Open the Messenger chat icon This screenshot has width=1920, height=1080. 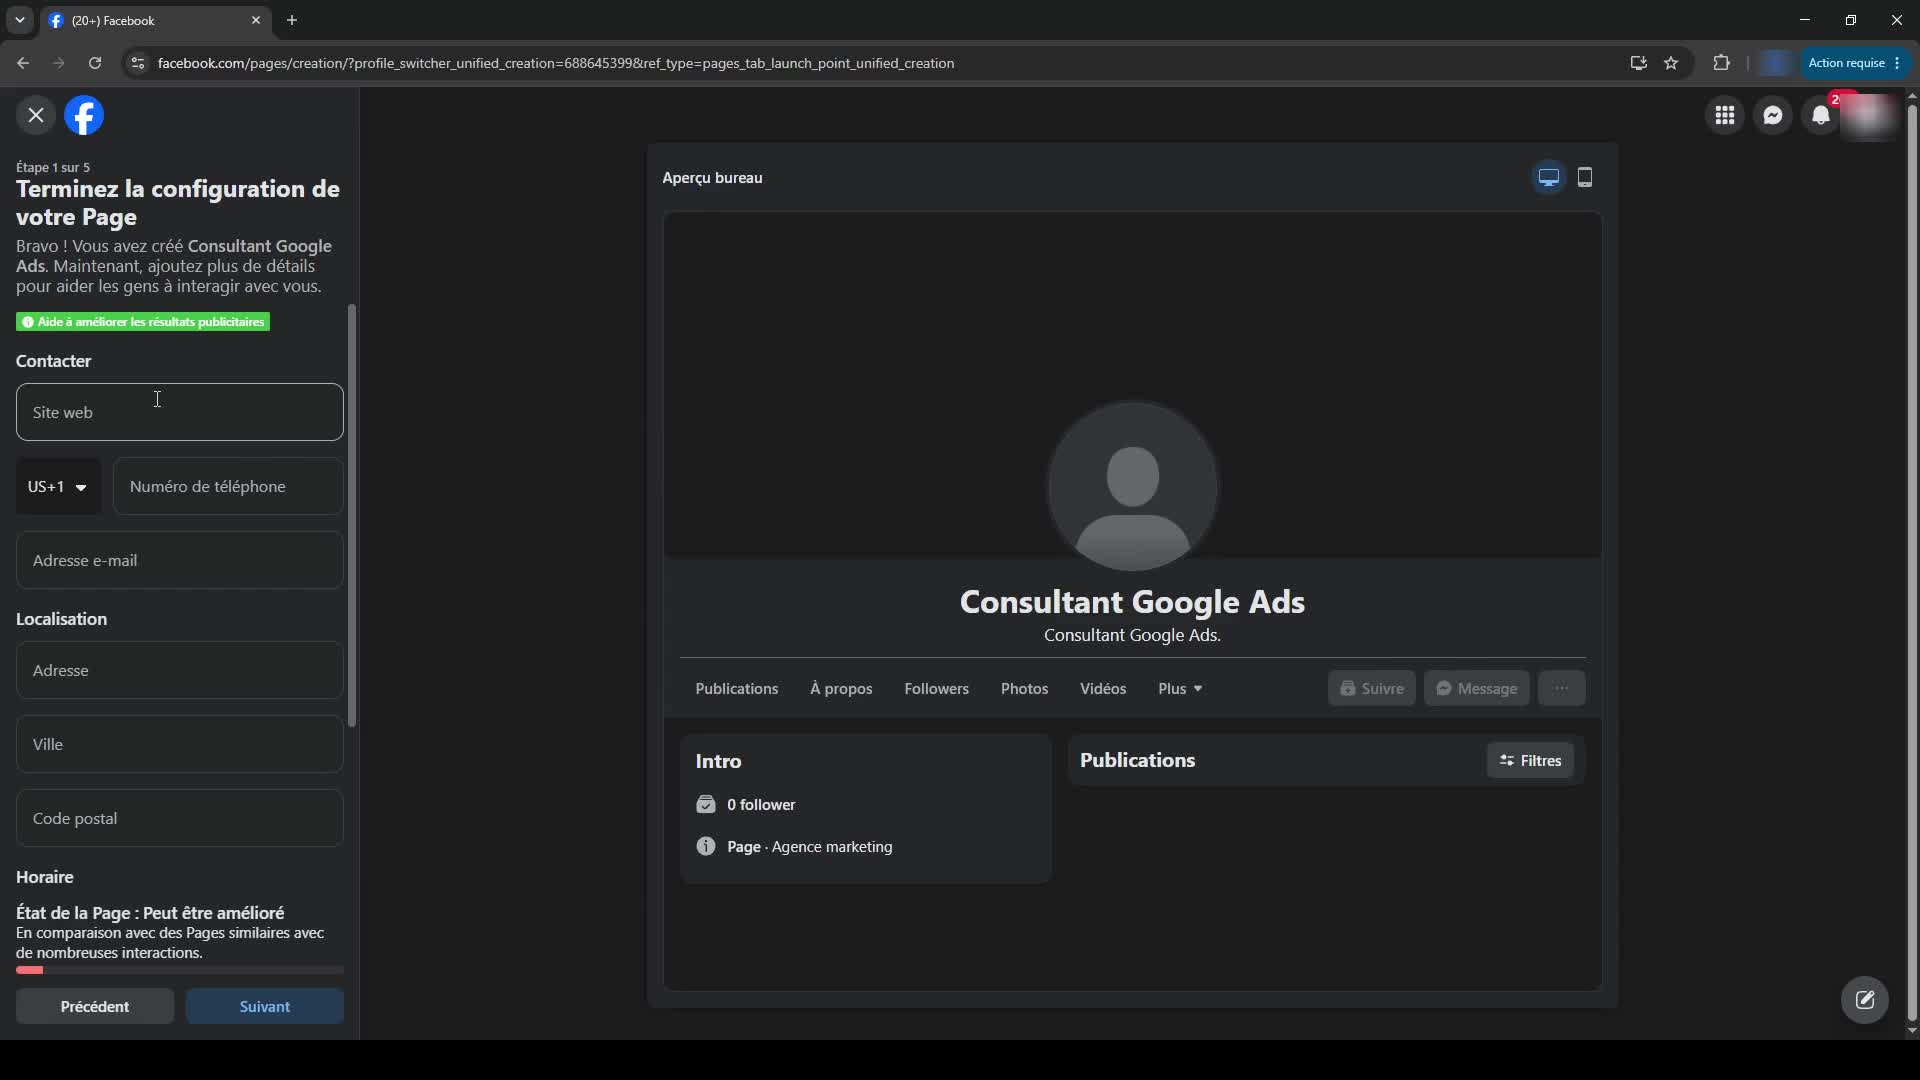1773,115
